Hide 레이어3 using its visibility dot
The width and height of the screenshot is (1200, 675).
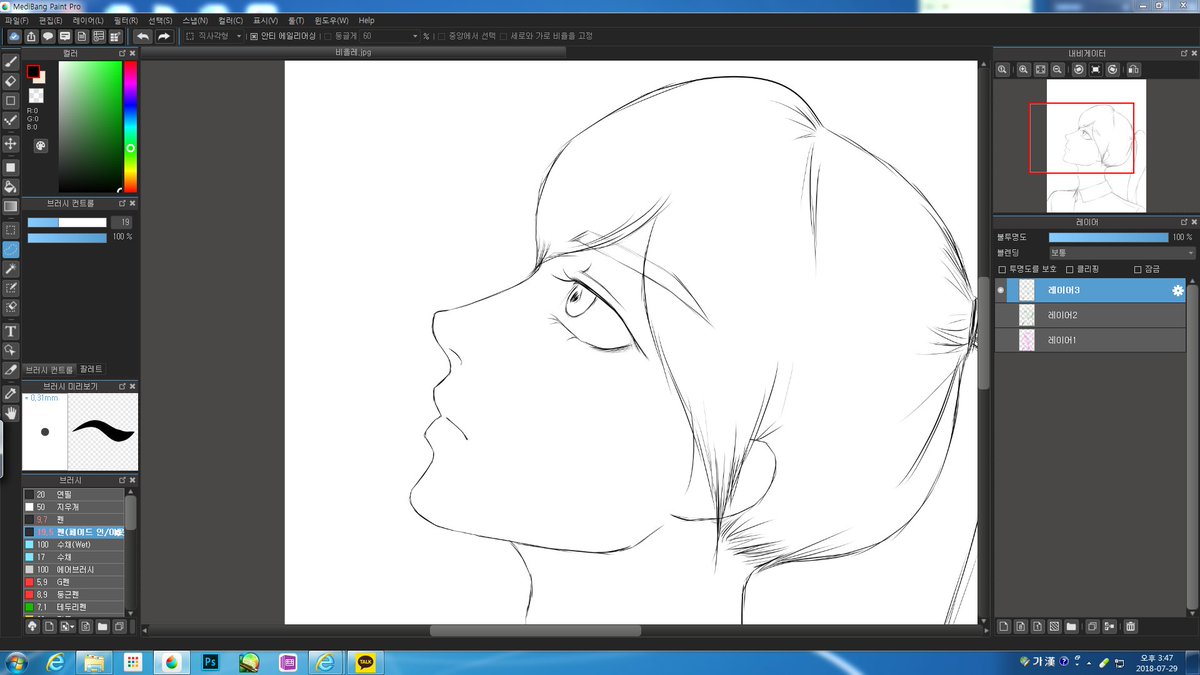click(x=1001, y=290)
